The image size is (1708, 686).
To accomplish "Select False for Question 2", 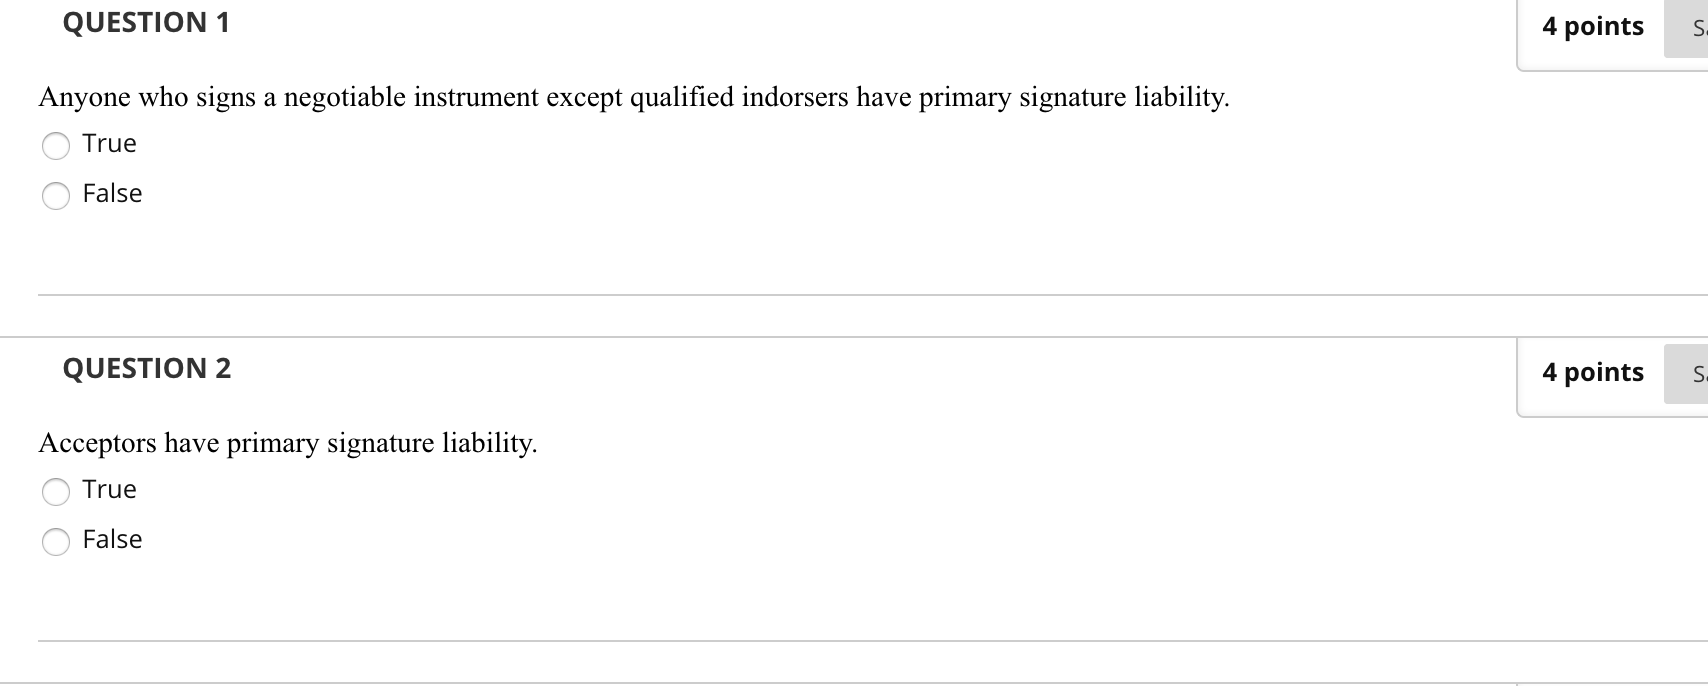I will [56, 542].
